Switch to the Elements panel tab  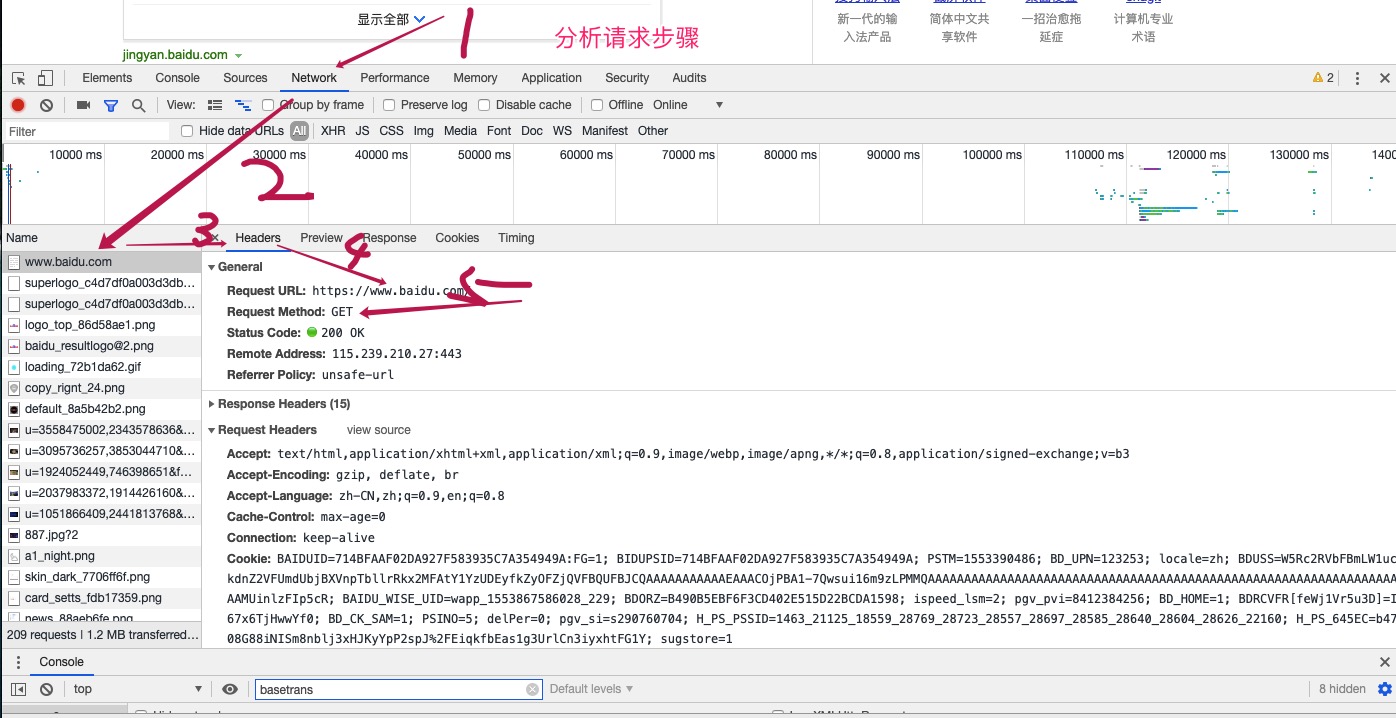tap(107, 78)
